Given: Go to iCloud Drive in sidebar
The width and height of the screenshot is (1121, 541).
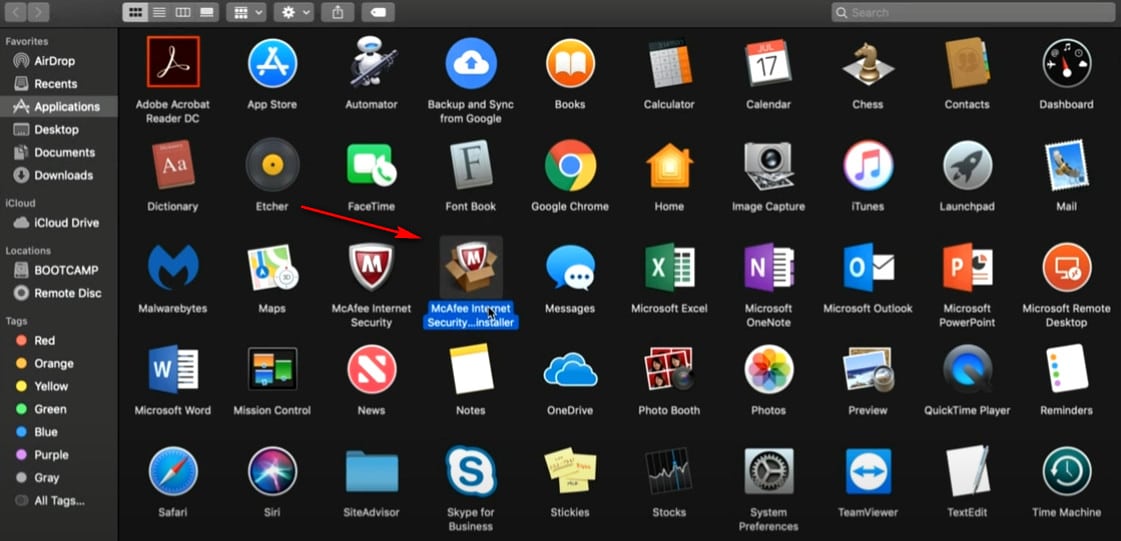Looking at the screenshot, I should point(66,223).
